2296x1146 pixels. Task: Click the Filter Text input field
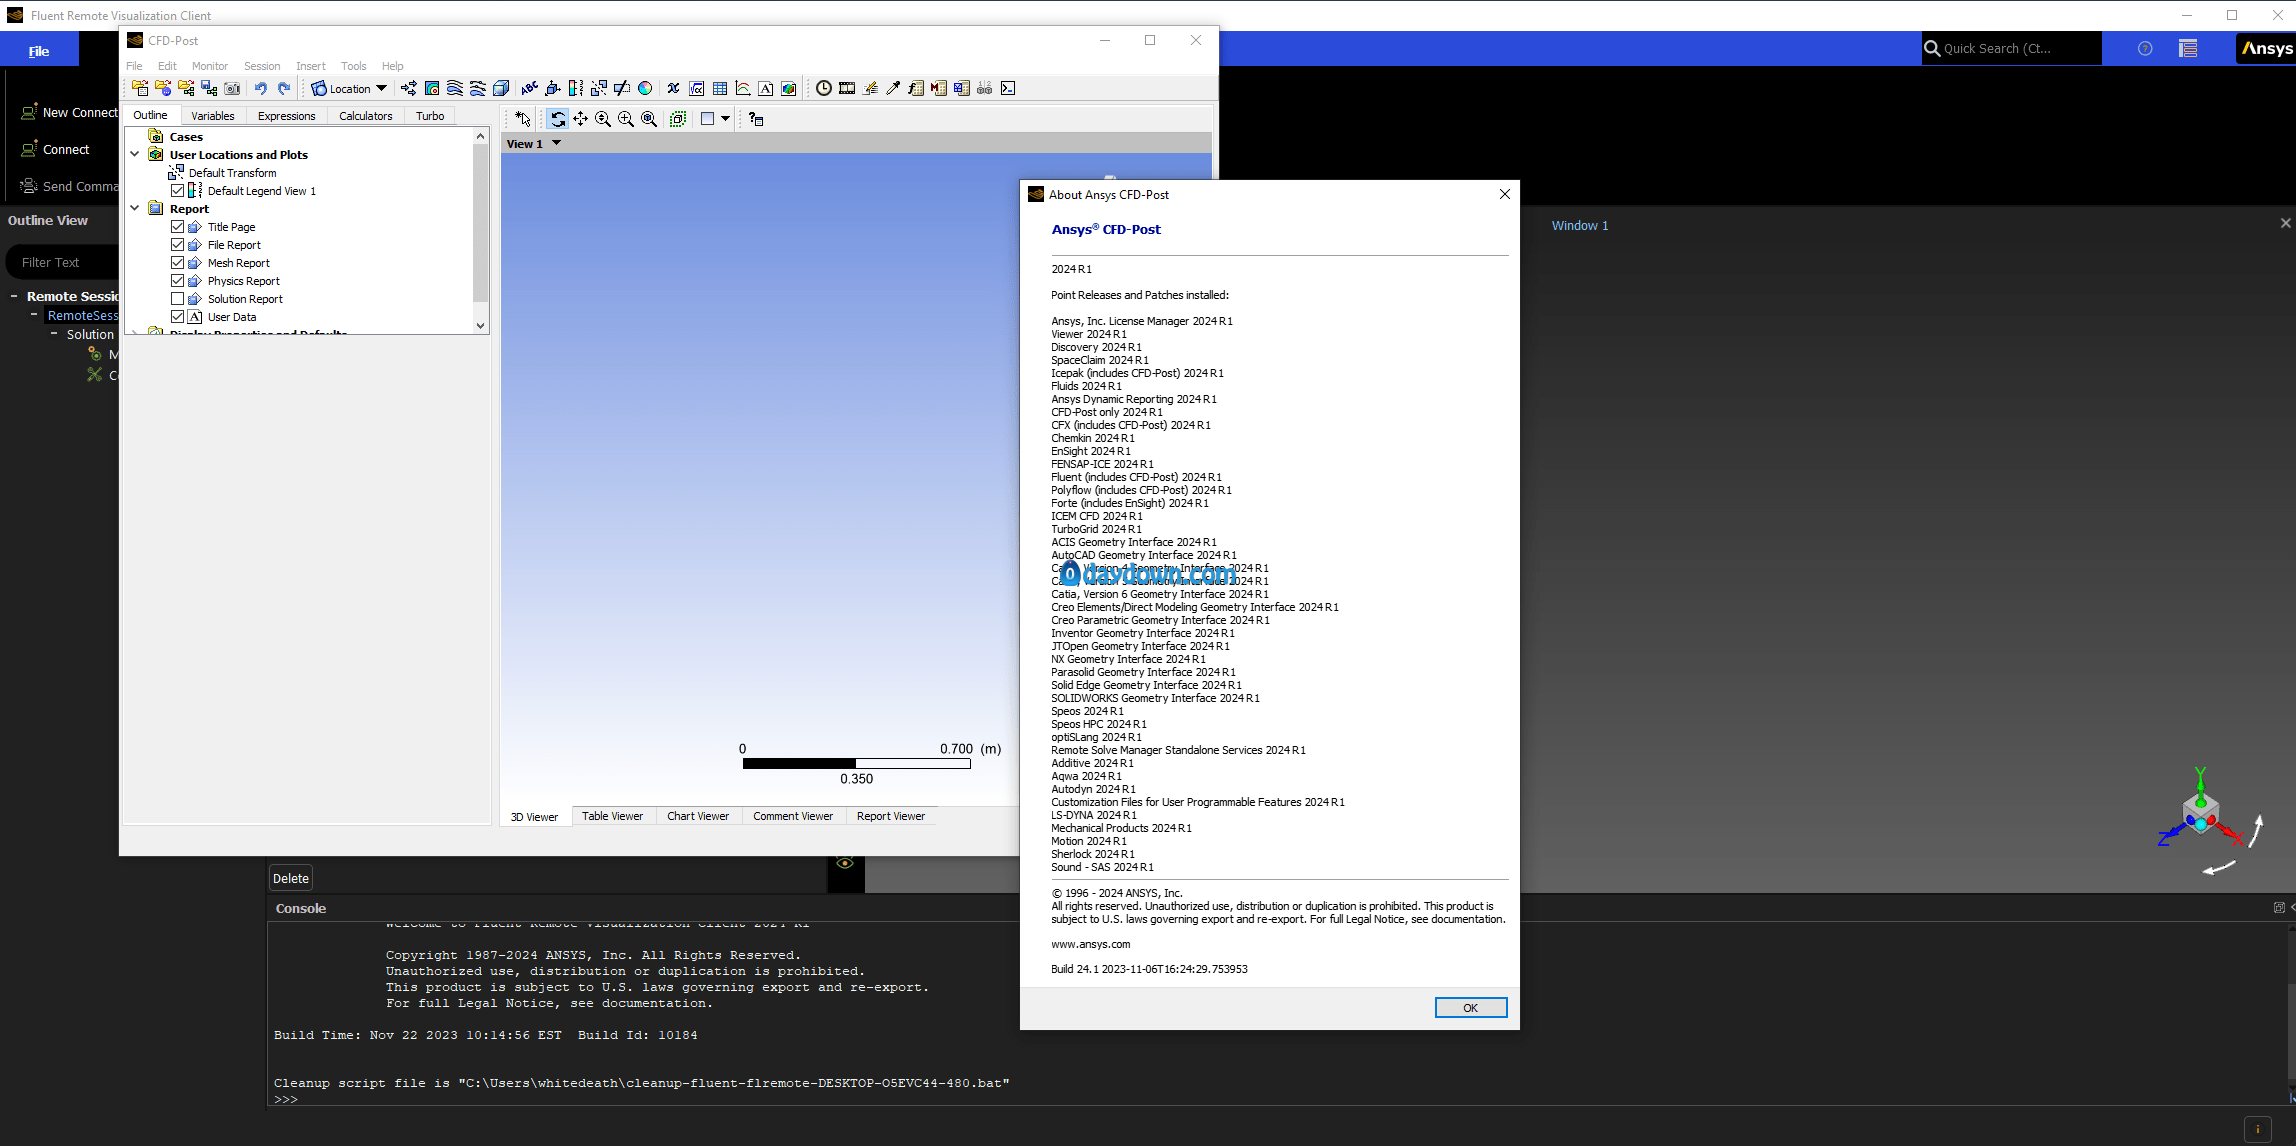[62, 262]
